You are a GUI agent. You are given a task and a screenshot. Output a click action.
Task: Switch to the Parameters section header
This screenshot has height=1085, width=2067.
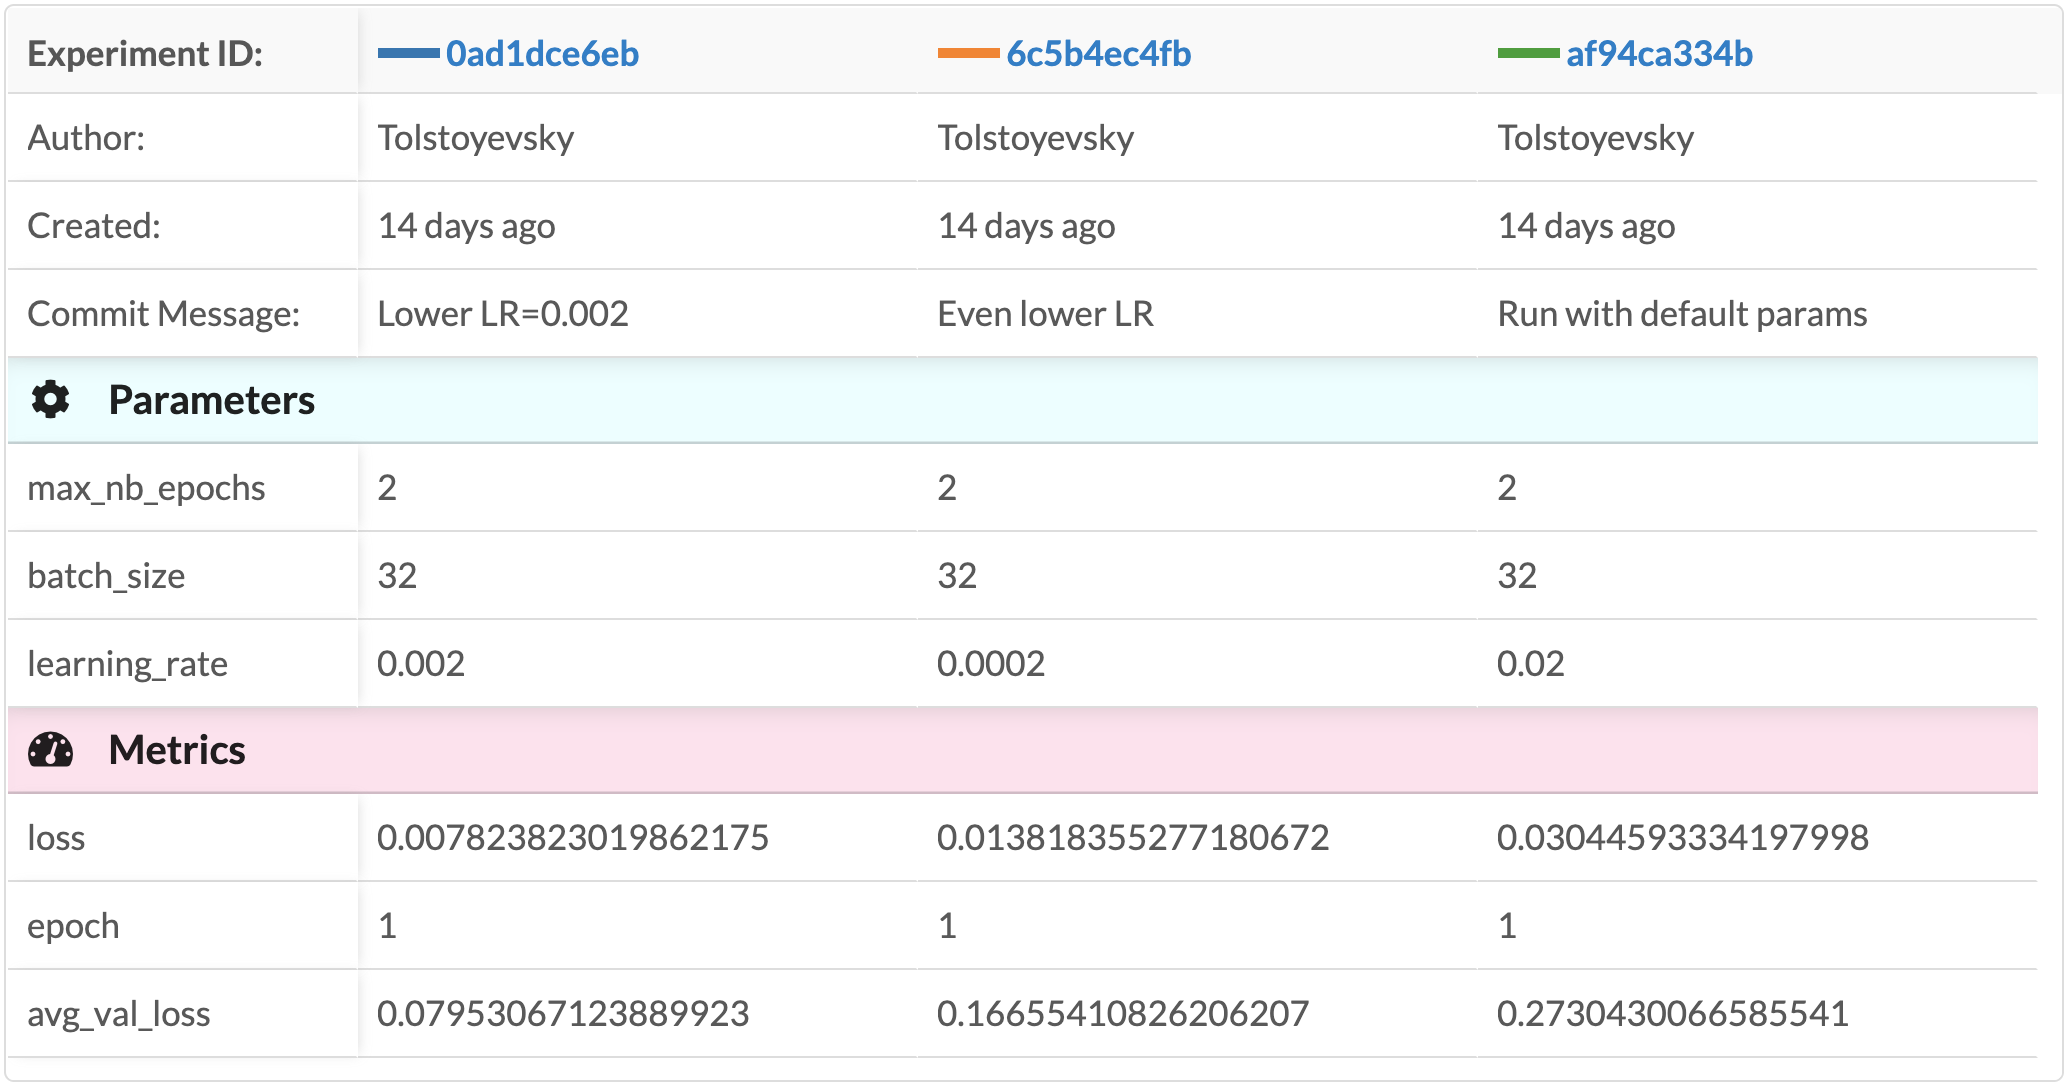coord(212,401)
